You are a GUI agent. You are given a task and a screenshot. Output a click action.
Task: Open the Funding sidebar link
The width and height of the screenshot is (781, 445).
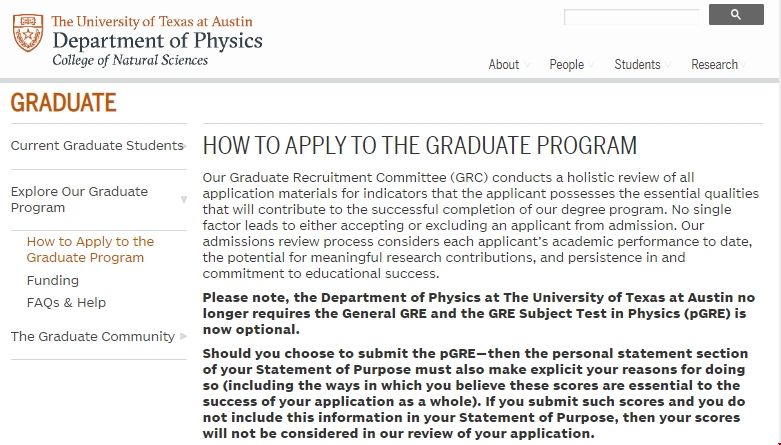(53, 280)
